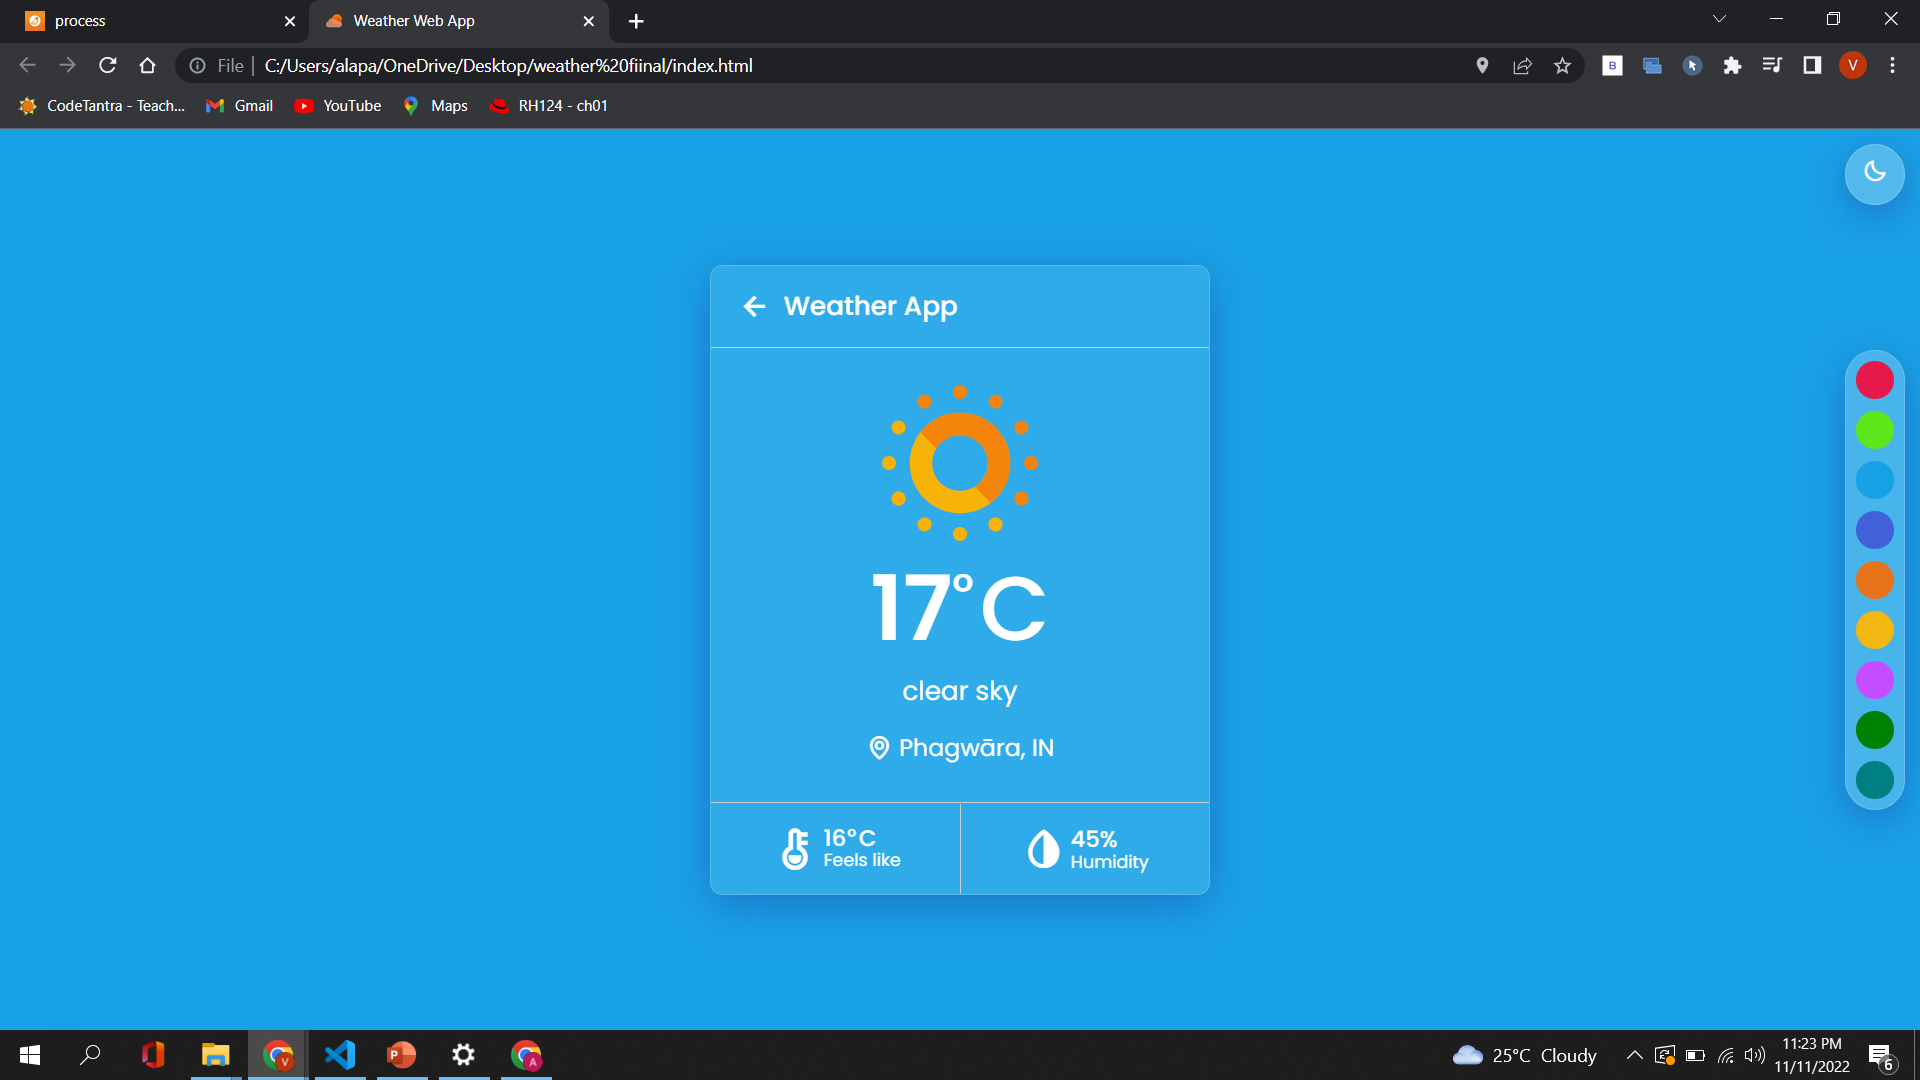
Task: Open the Chrome extensions puzzle icon
Action: pyautogui.click(x=1732, y=66)
